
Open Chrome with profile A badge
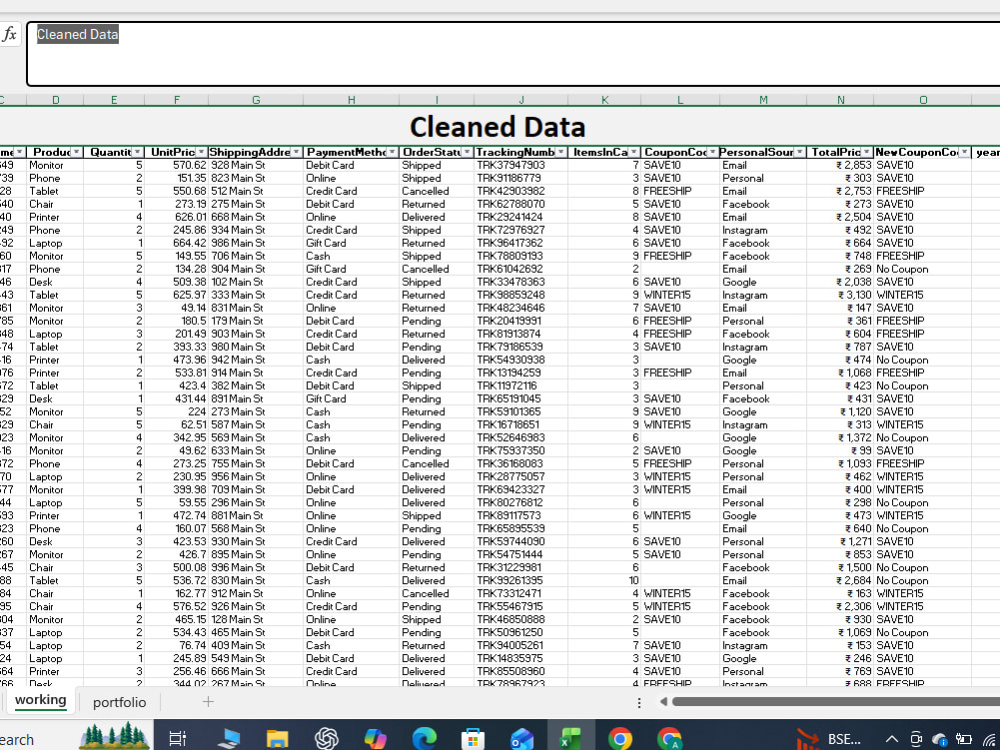[x=669, y=739]
